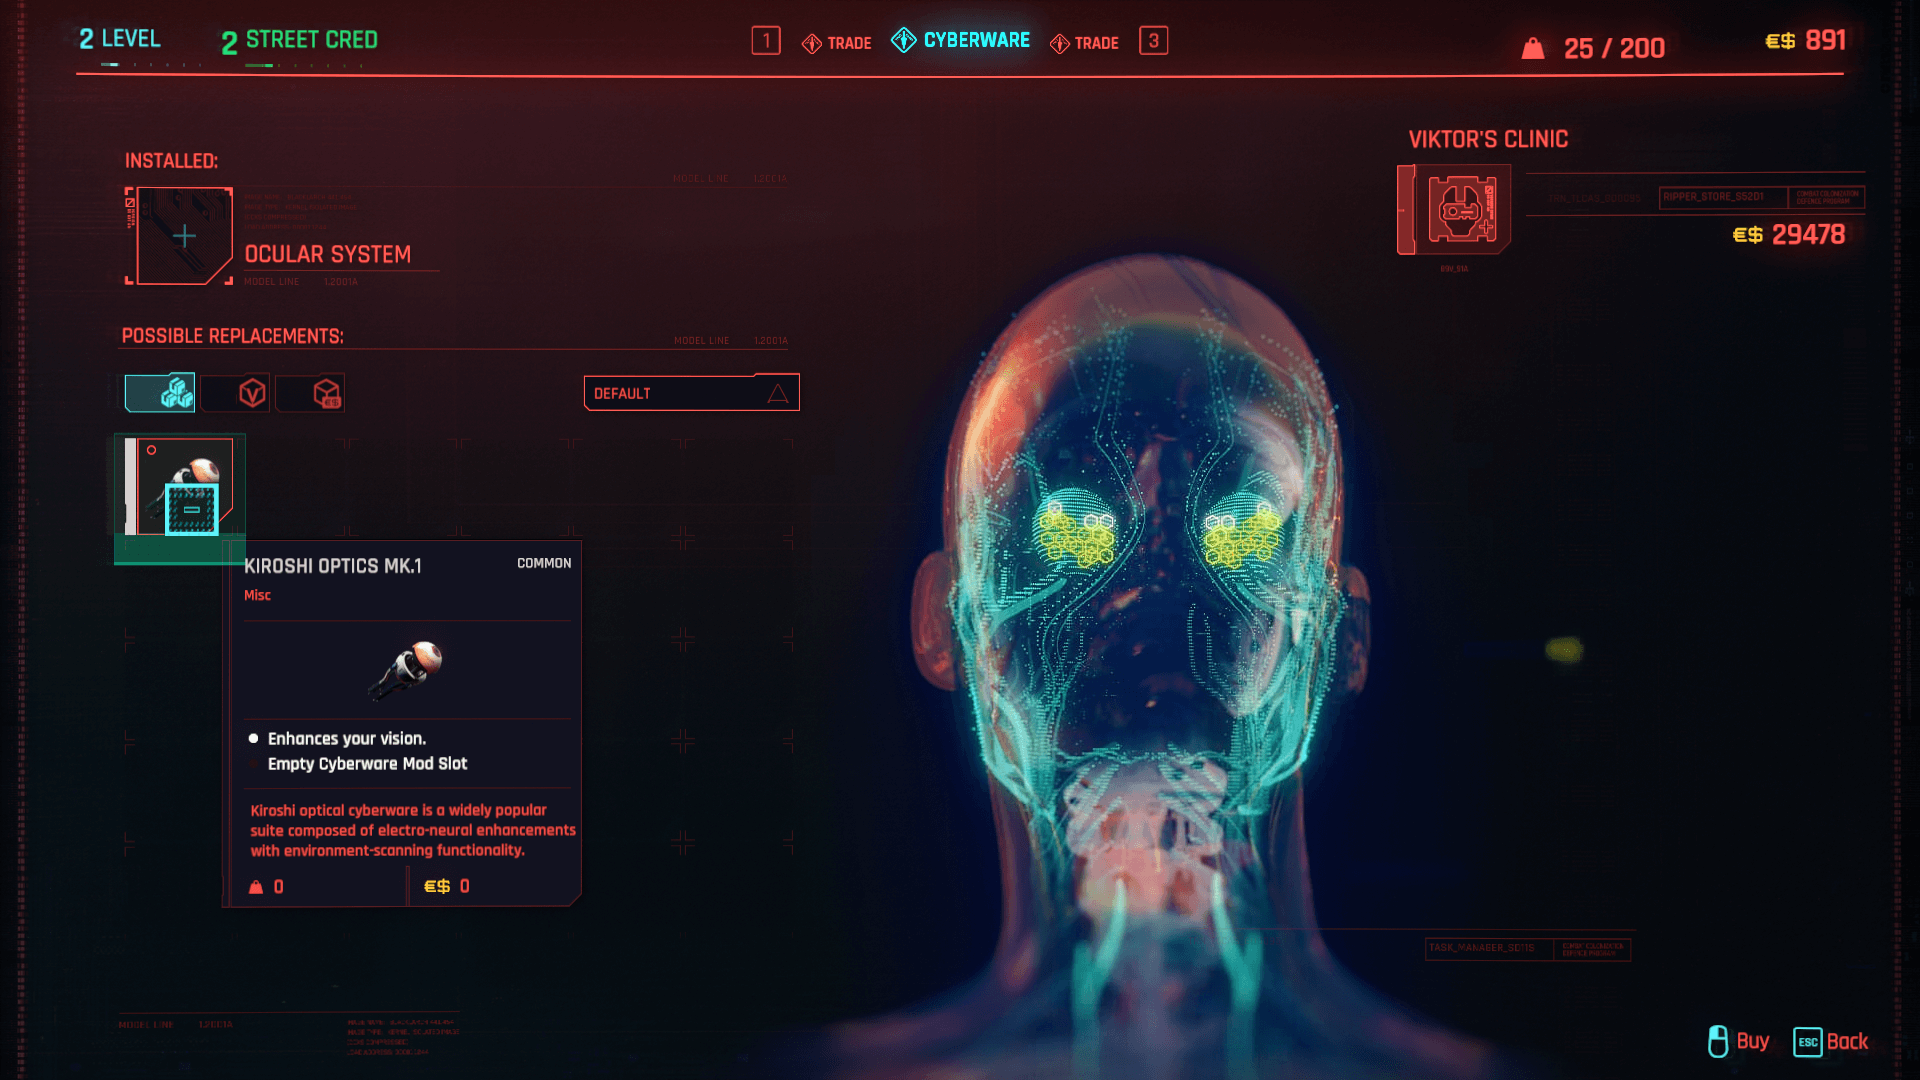Click the Kiroshi optics tooltip image
Screen dimensions: 1920x1080
click(406, 669)
